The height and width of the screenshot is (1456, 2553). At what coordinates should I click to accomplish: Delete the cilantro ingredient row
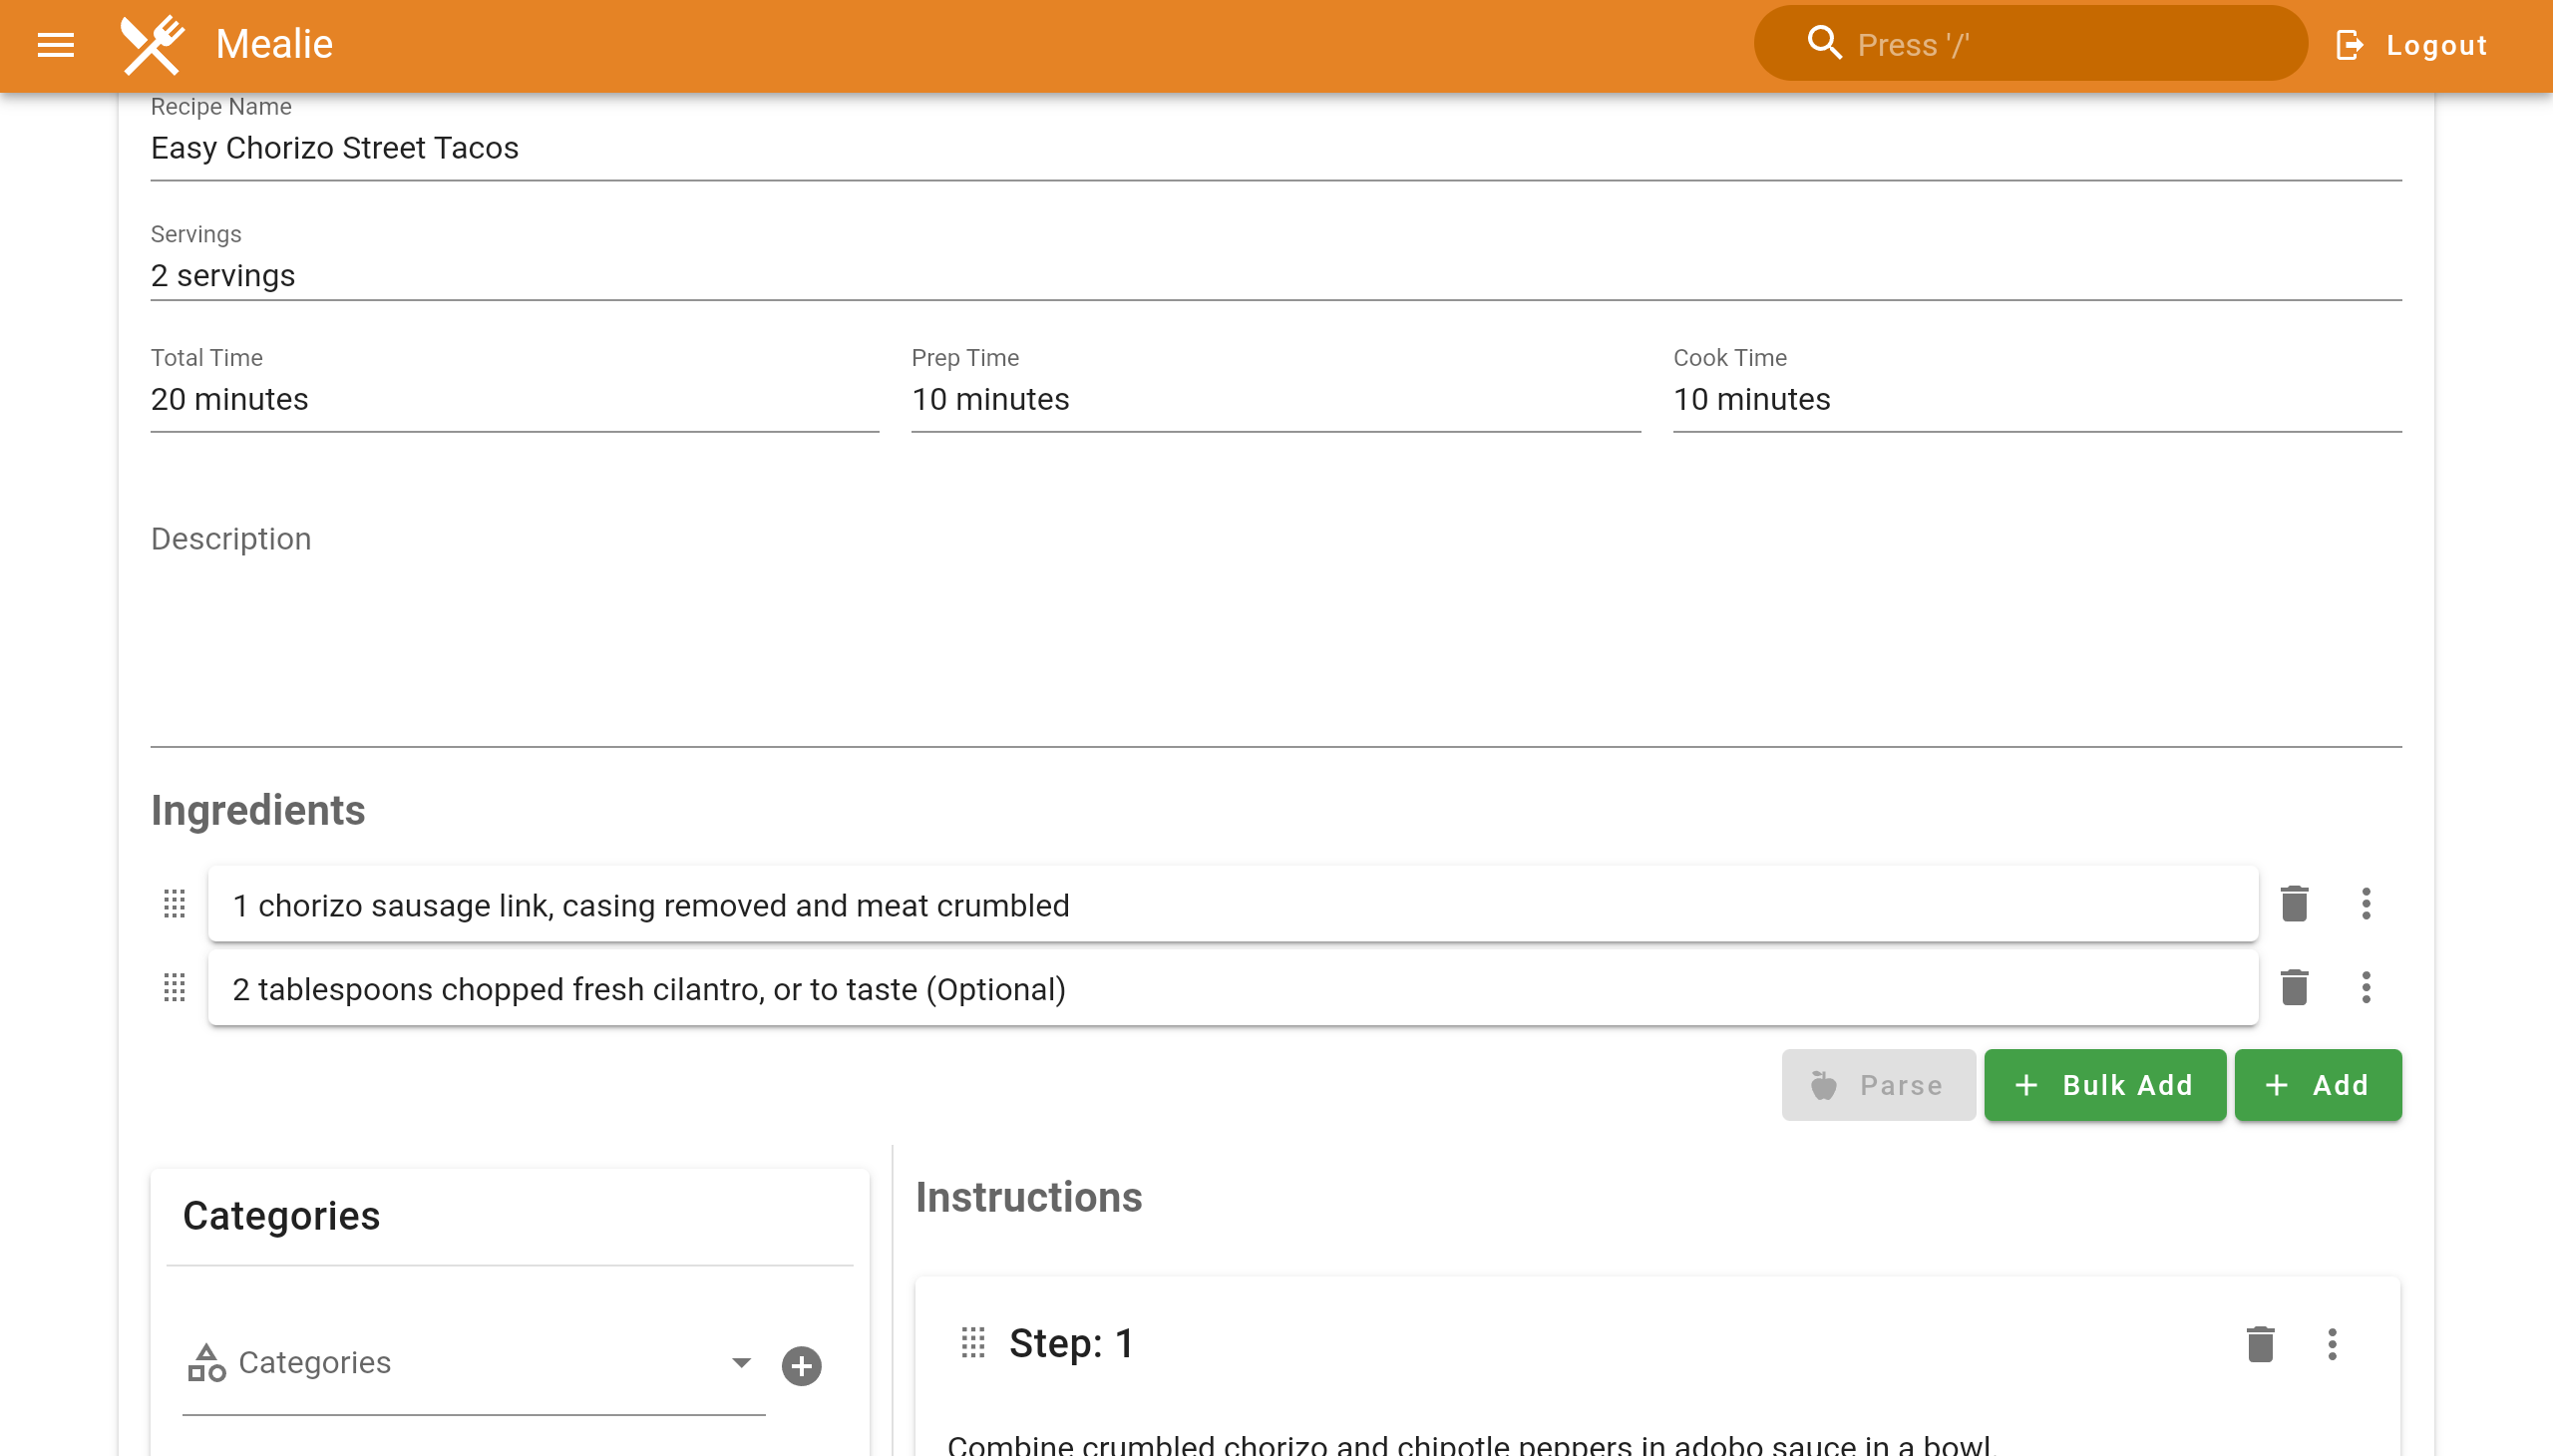(x=2293, y=988)
